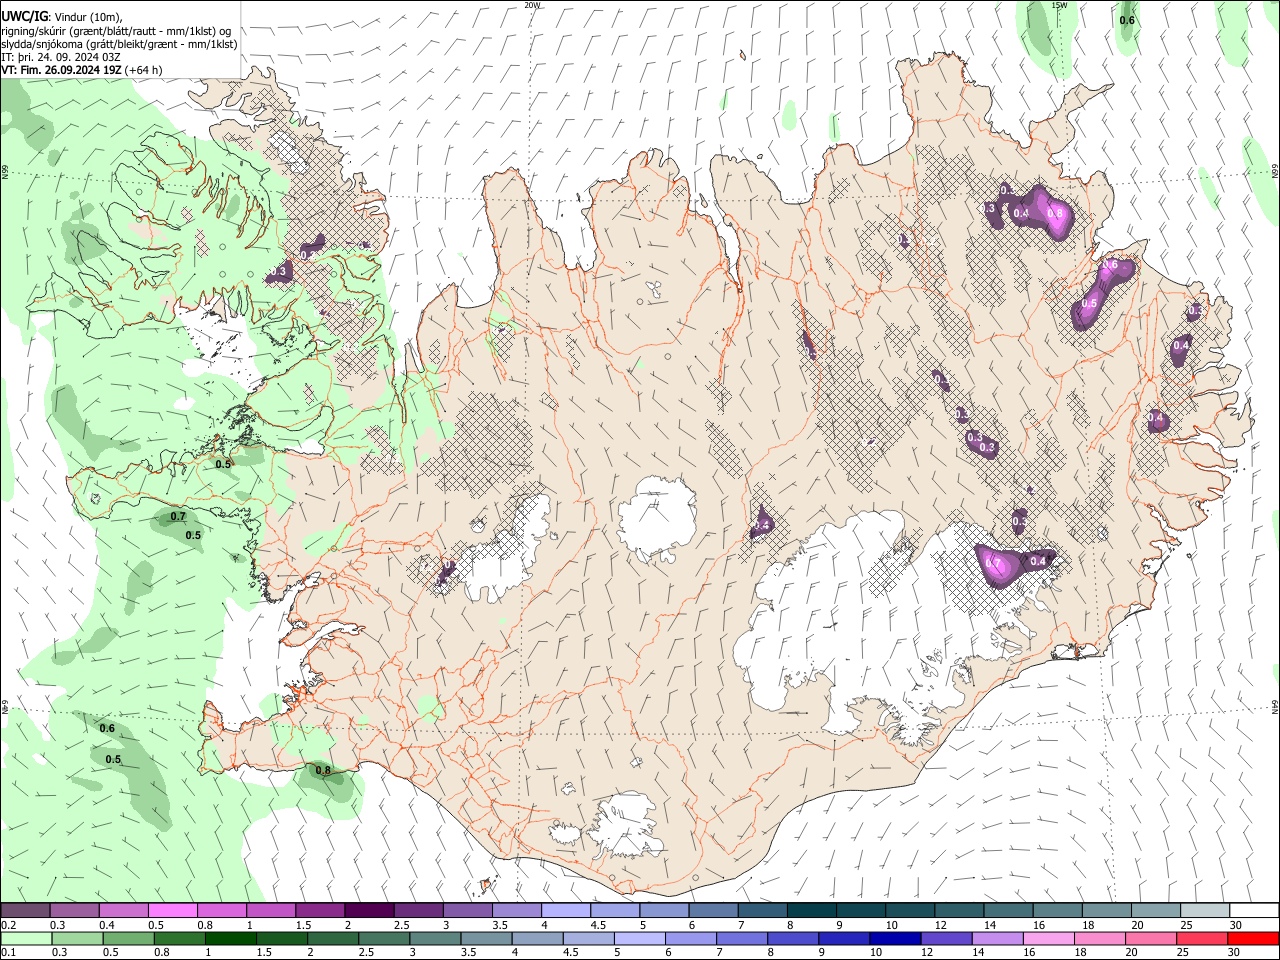
Task: Click the dark plum 0.2 snow legend swatch
Action: coord(25,911)
